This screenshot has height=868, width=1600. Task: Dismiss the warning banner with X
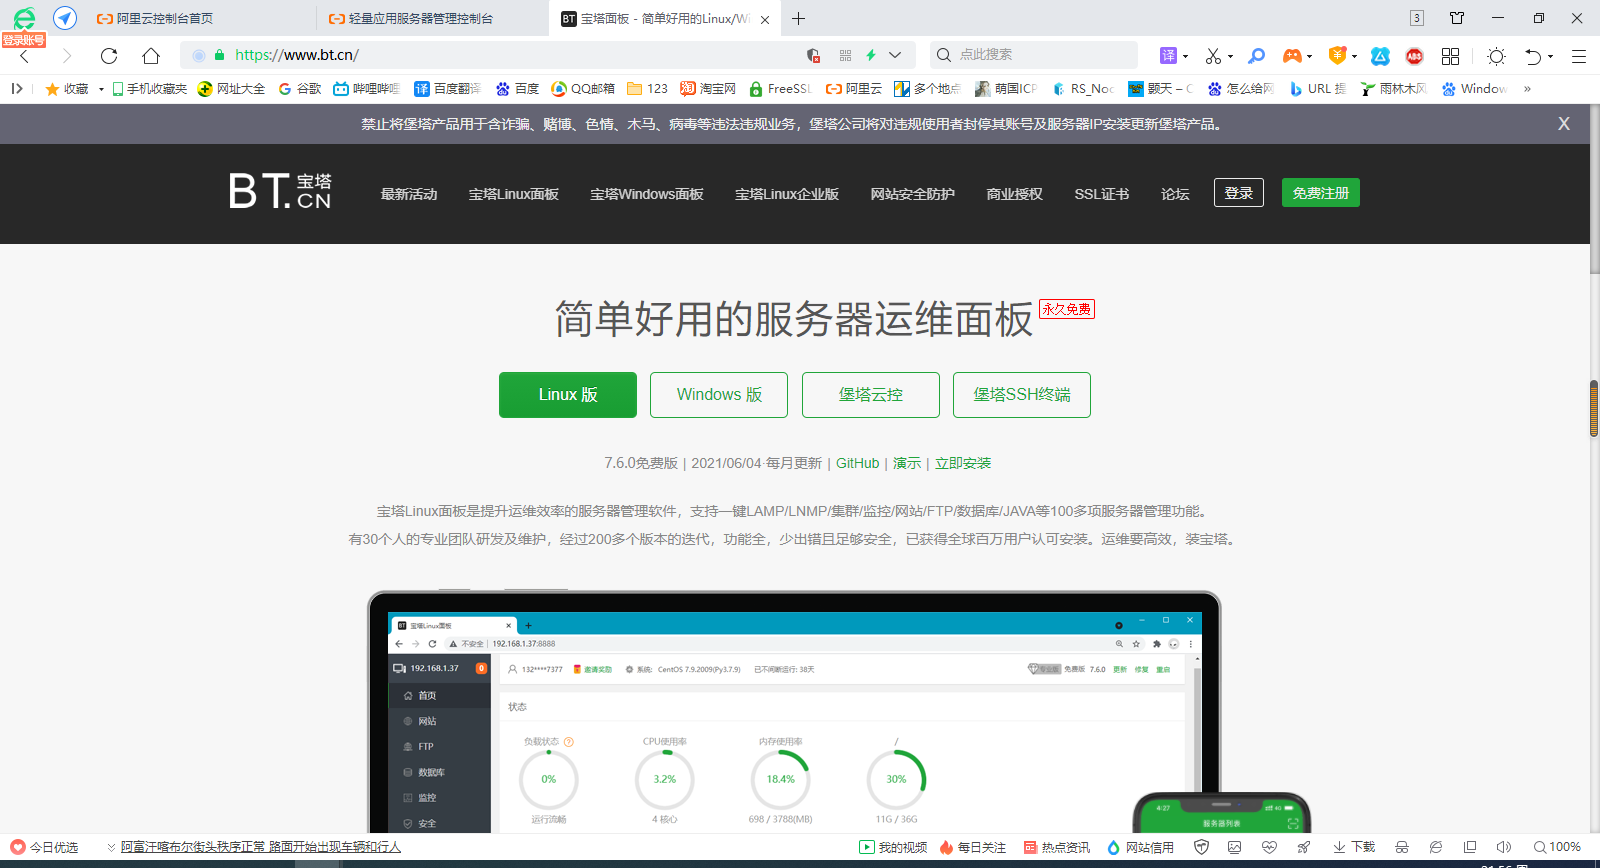point(1564,124)
